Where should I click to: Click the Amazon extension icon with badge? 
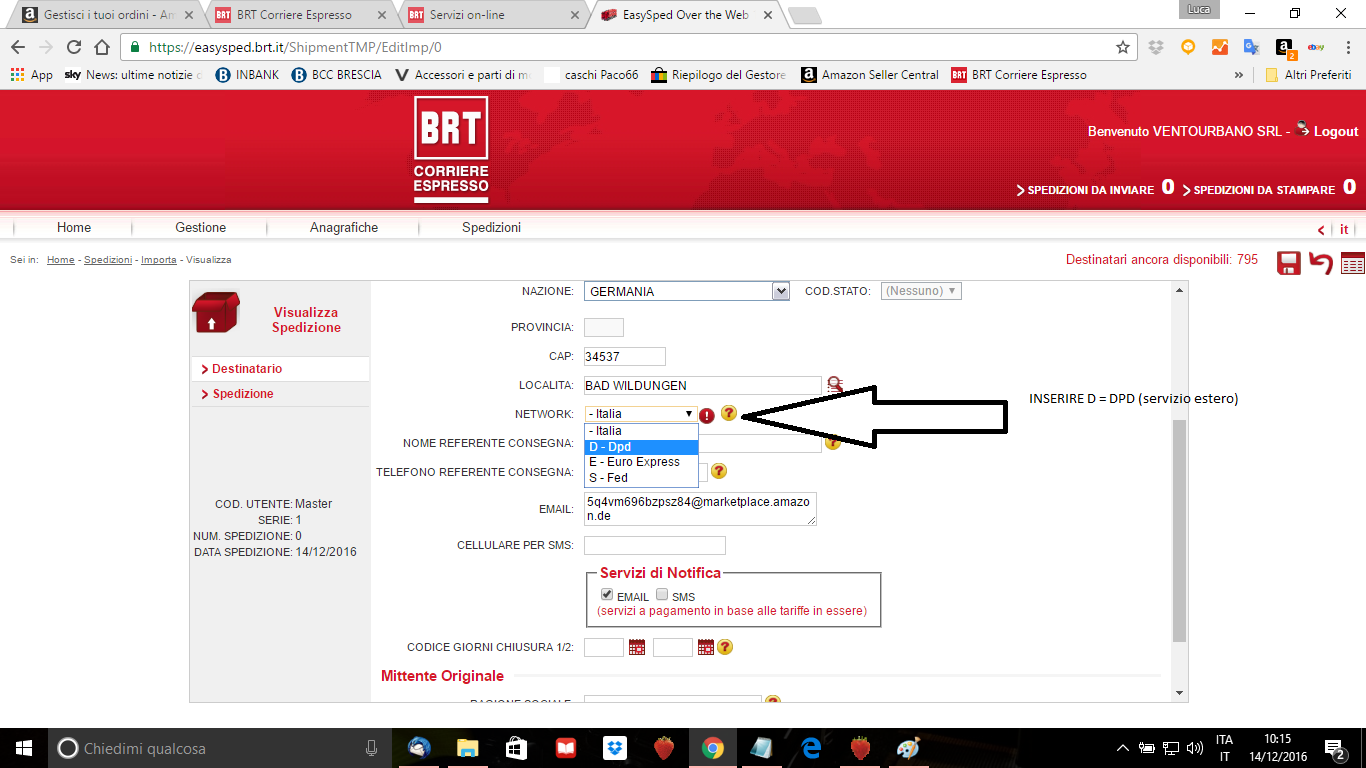pyautogui.click(x=1285, y=47)
